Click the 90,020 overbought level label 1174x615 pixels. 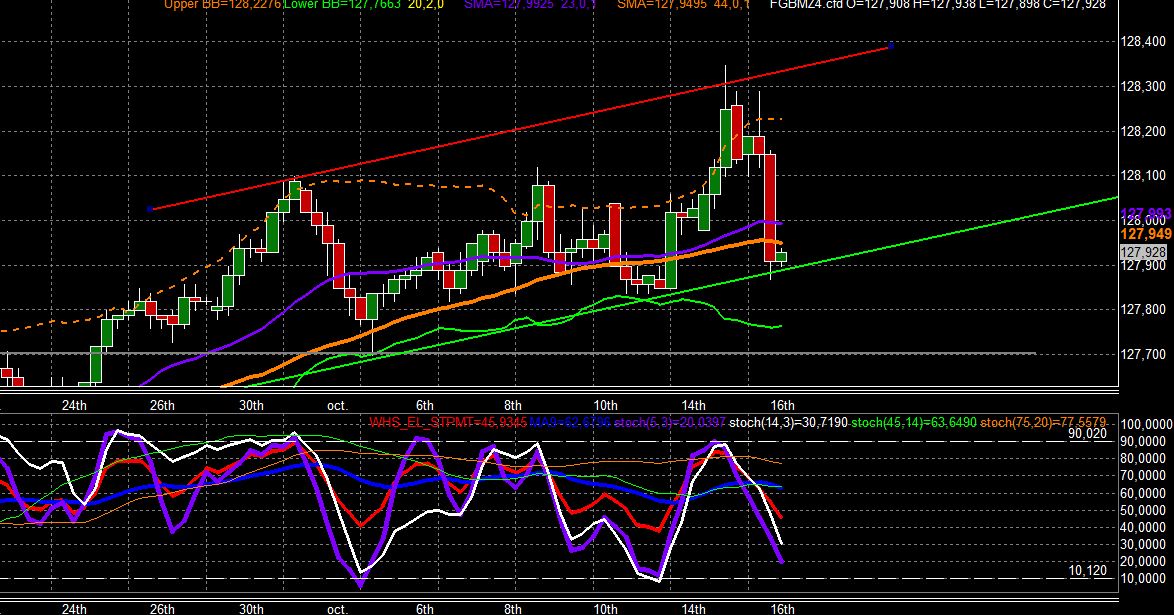1087,433
